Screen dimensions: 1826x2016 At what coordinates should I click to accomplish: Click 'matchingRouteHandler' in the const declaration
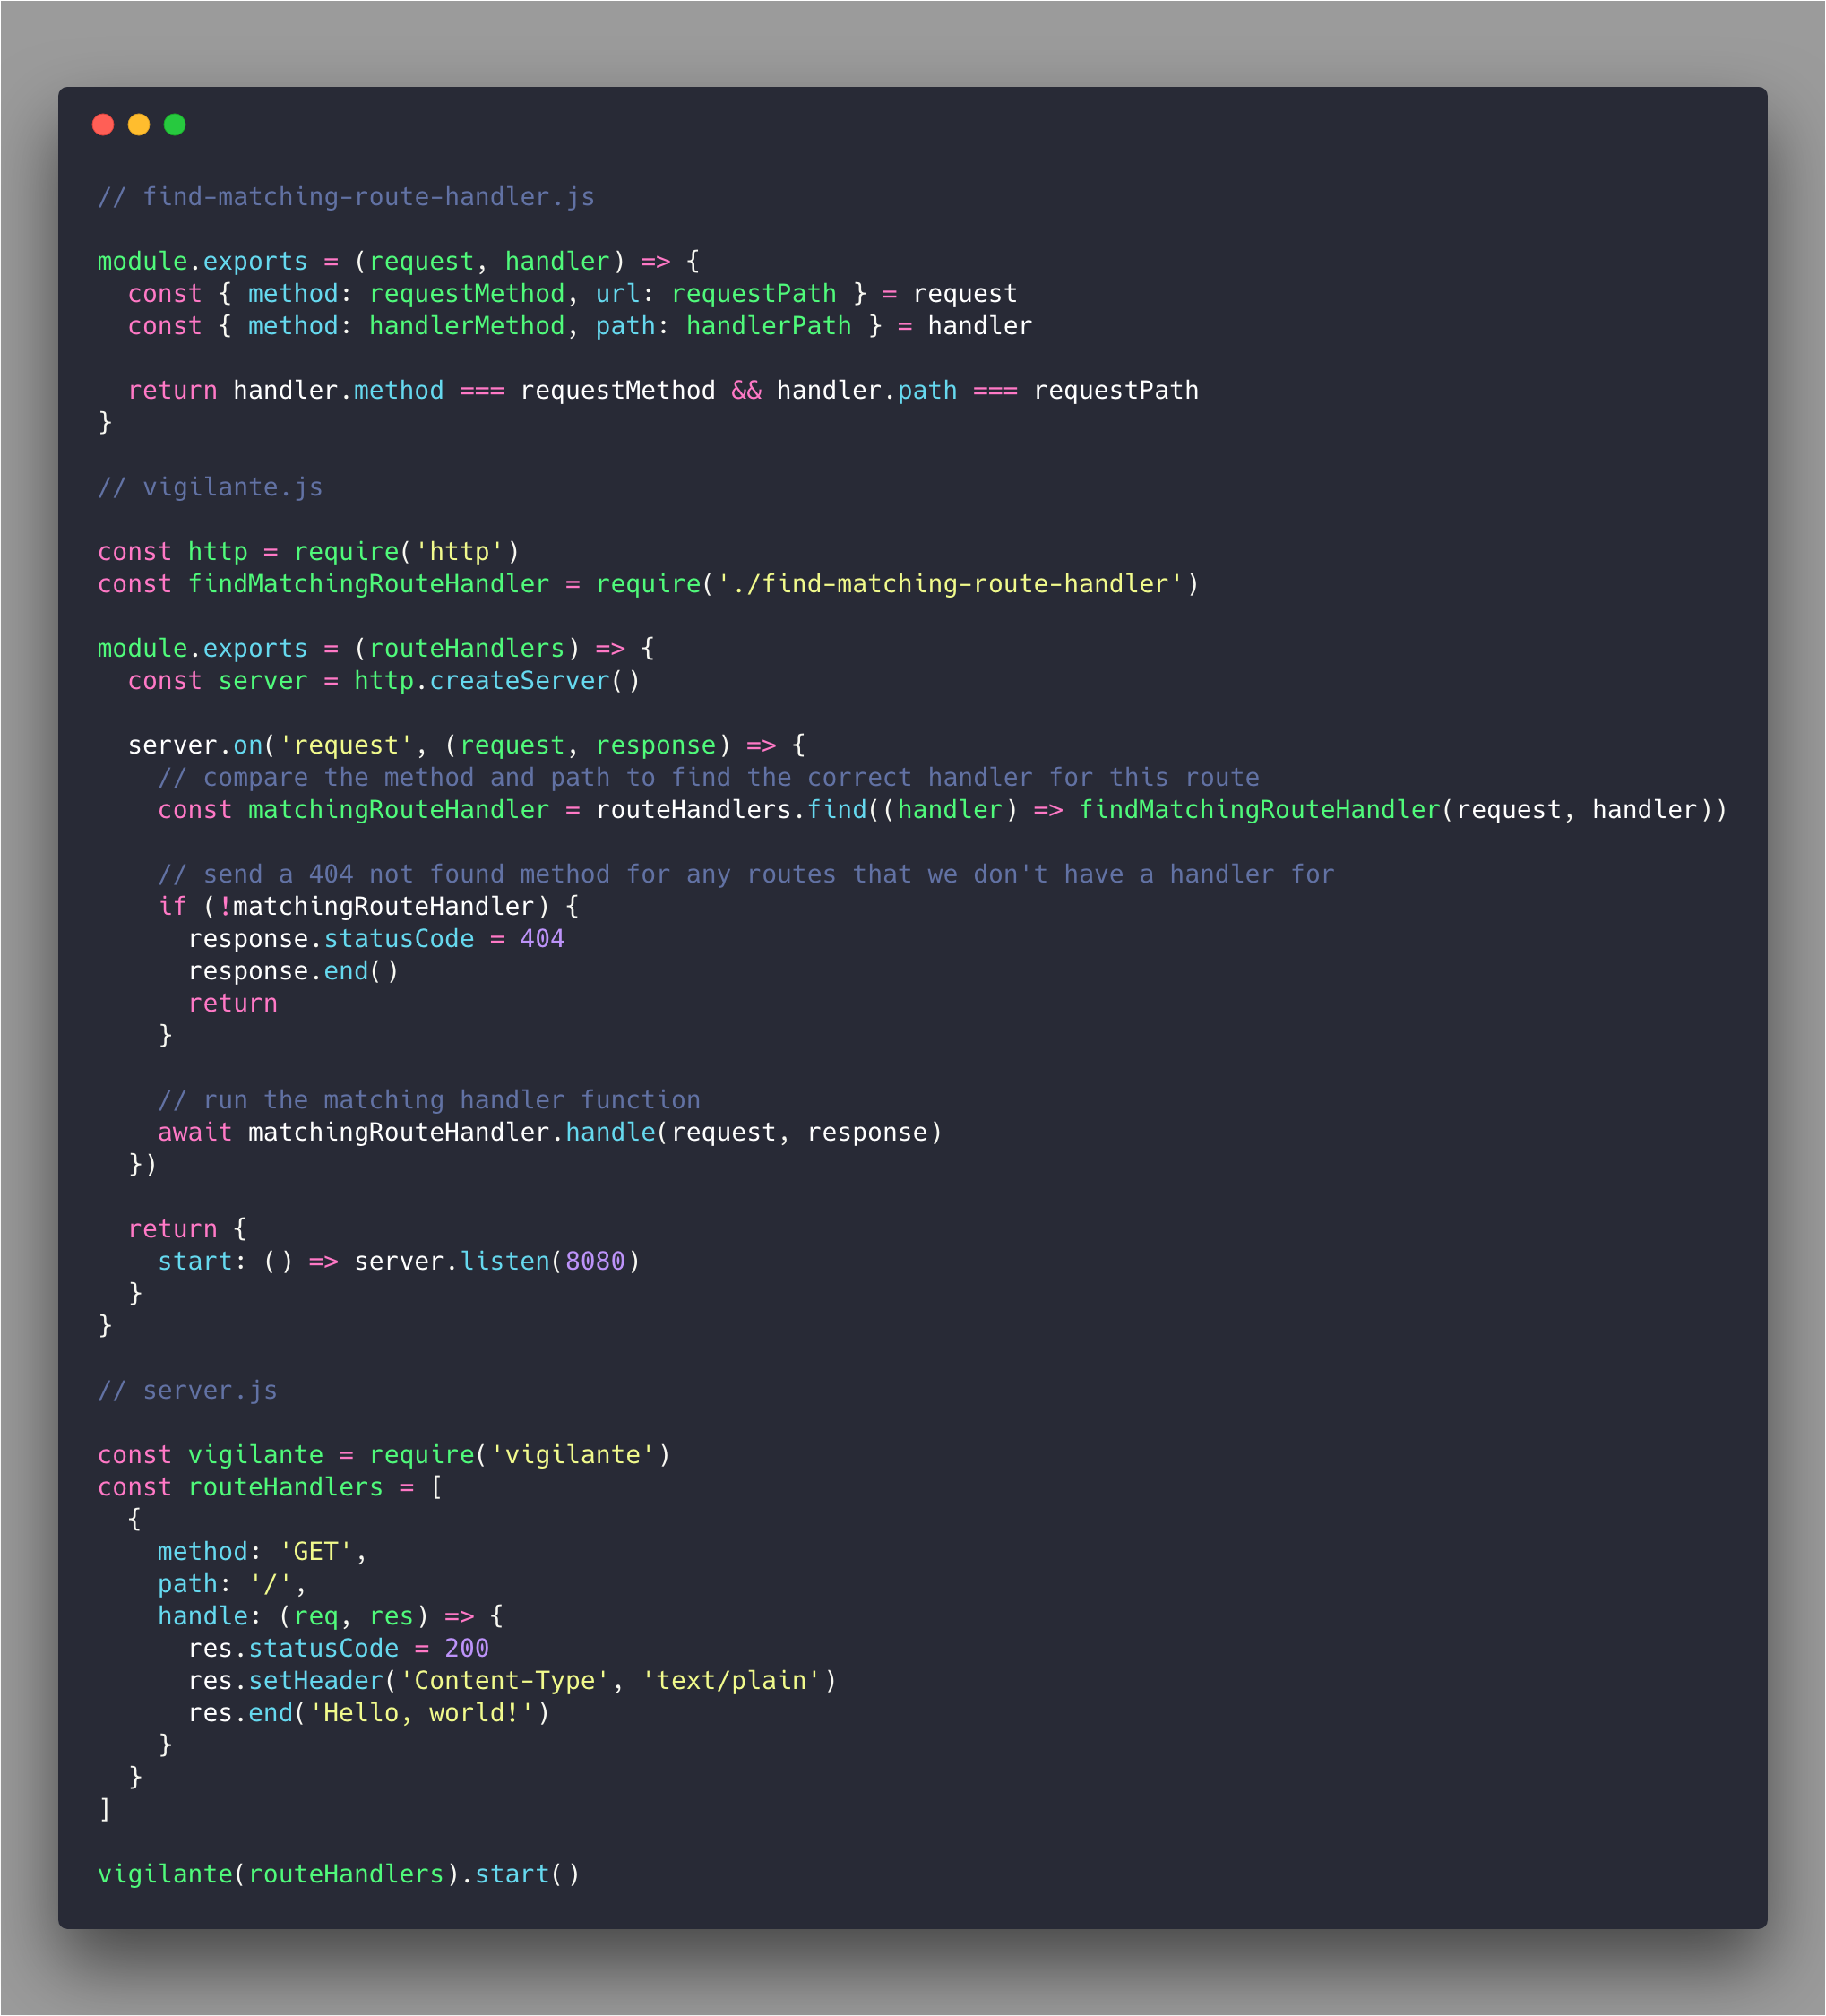click(x=399, y=810)
